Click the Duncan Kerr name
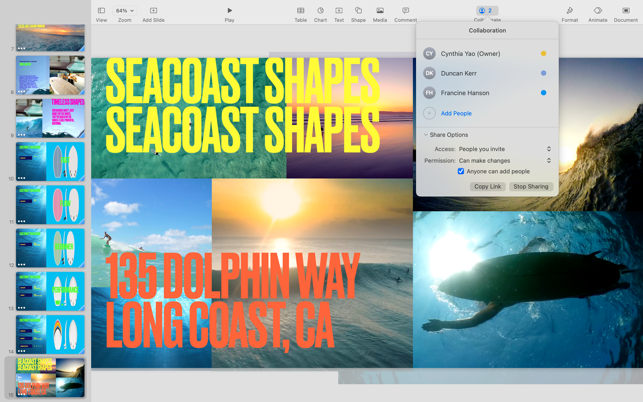Screen dimensions: 643x402 (458, 73)
